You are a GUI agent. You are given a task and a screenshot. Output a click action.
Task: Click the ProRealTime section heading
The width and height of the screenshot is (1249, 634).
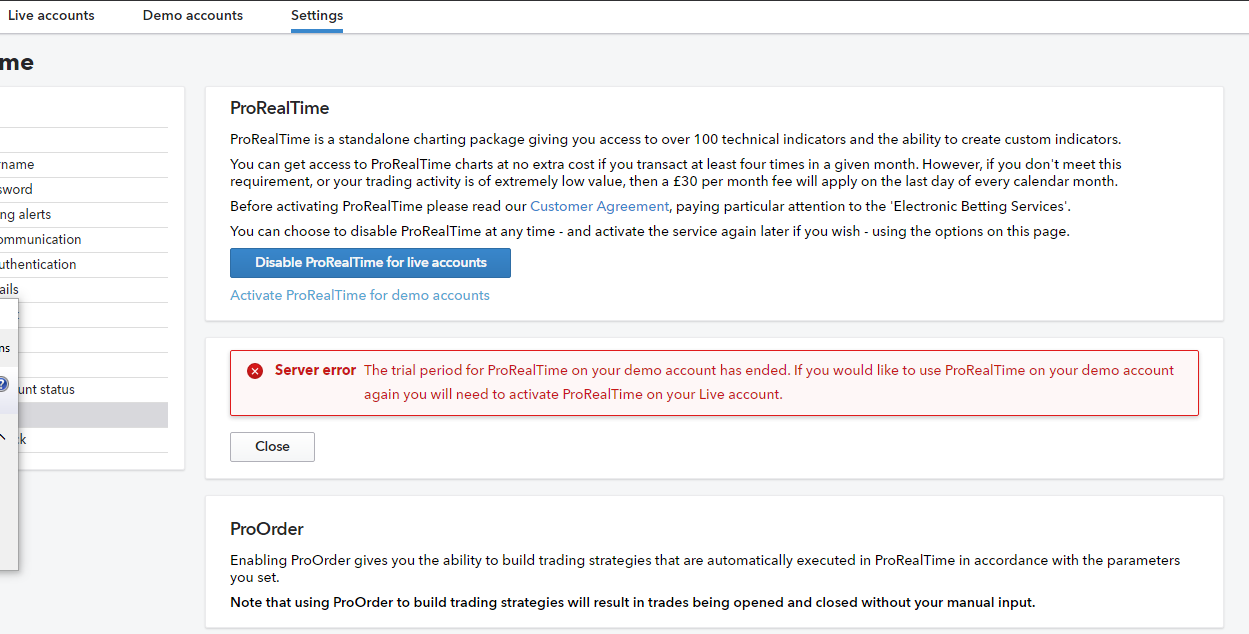[x=279, y=108]
